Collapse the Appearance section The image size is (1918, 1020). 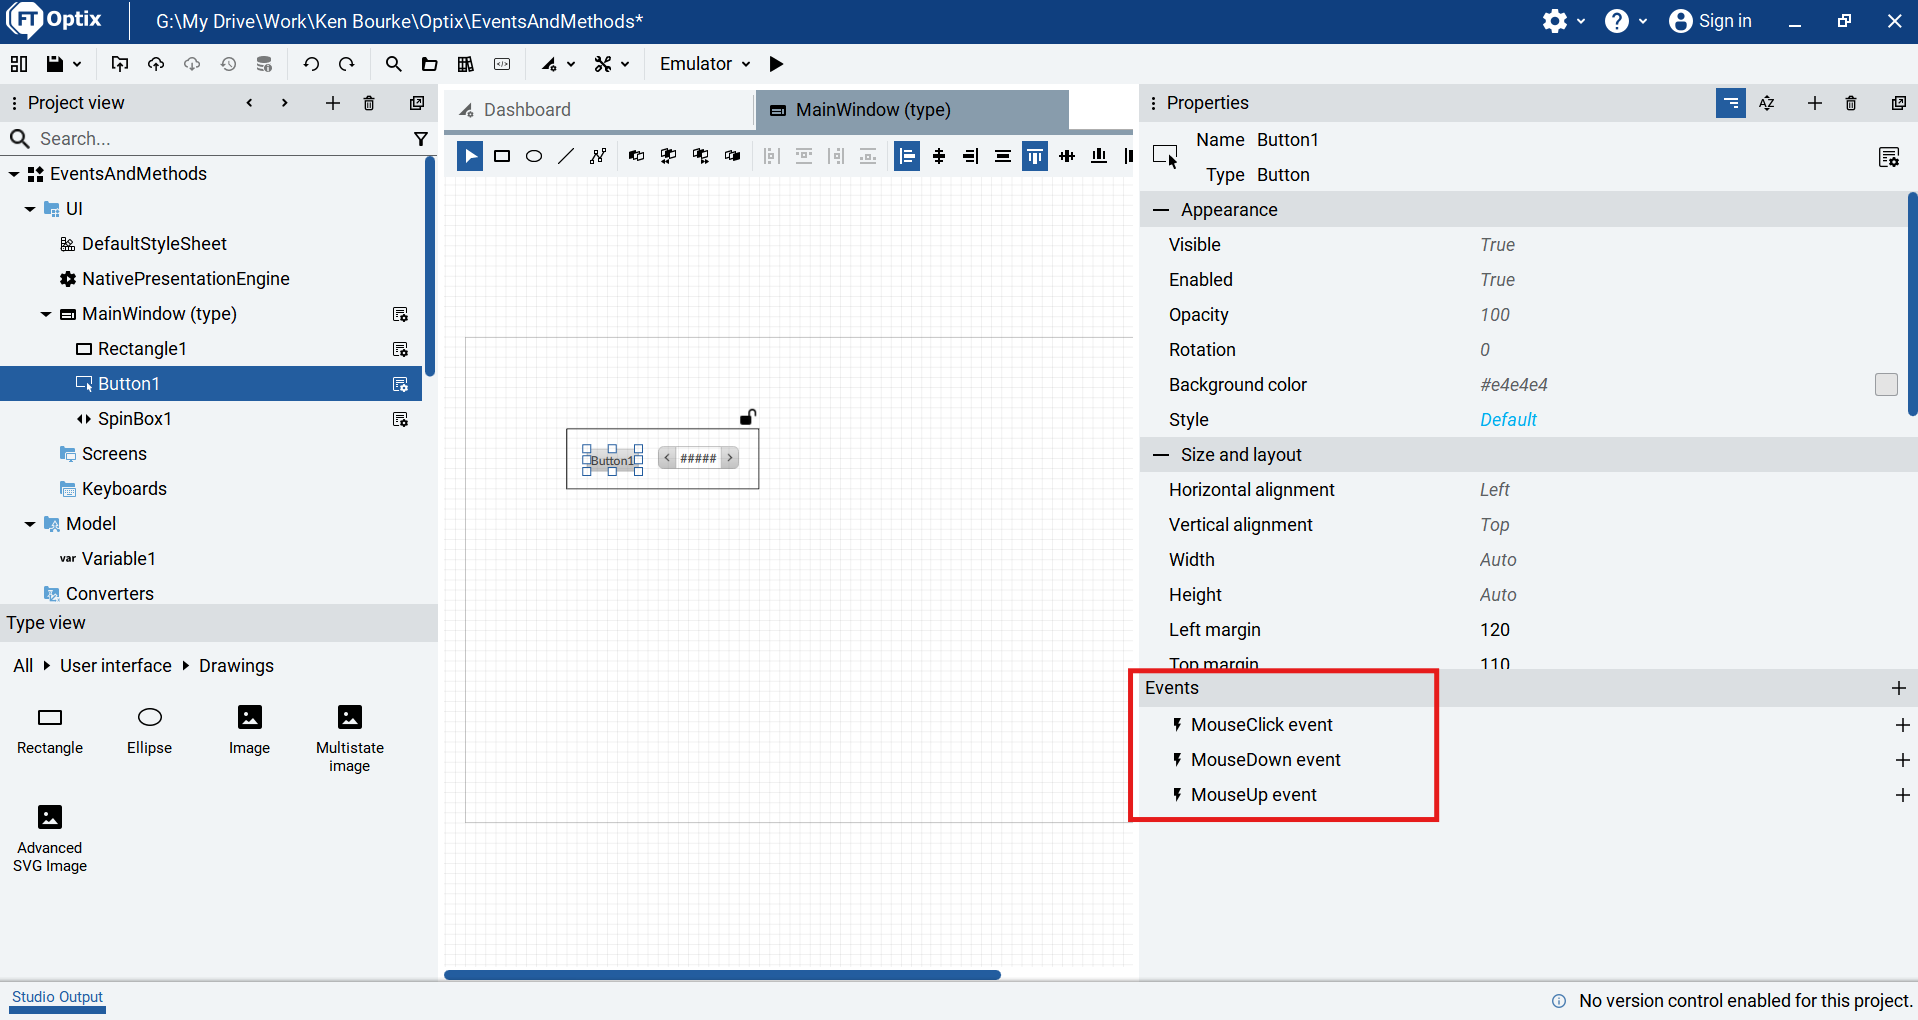pyautogui.click(x=1161, y=210)
